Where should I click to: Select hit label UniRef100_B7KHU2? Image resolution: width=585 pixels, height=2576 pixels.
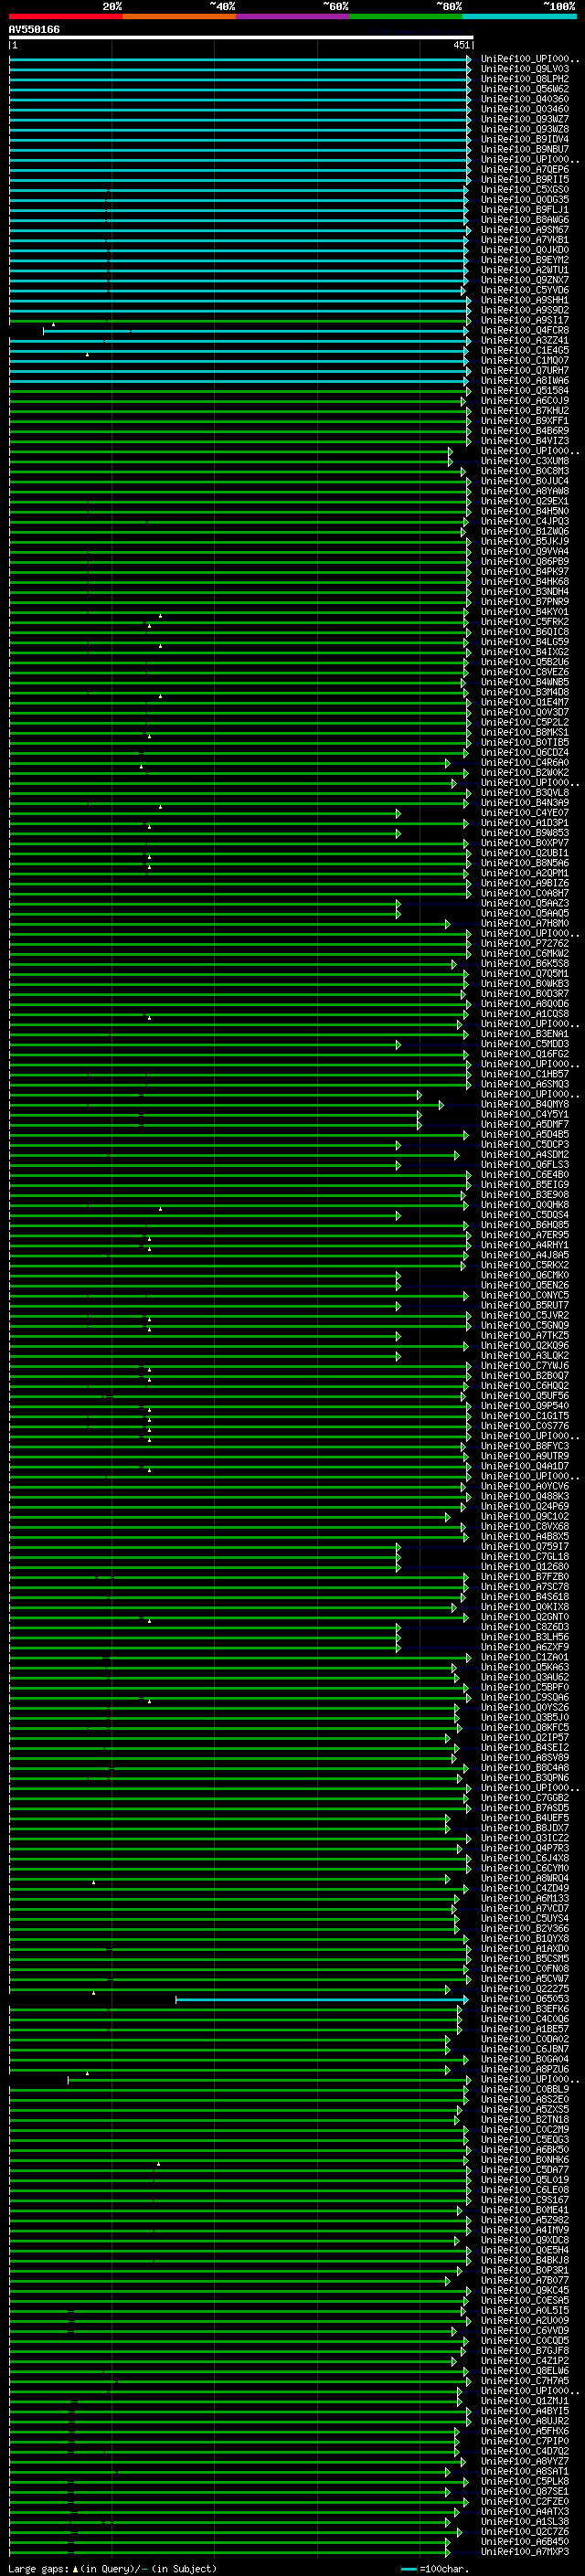tap(525, 411)
